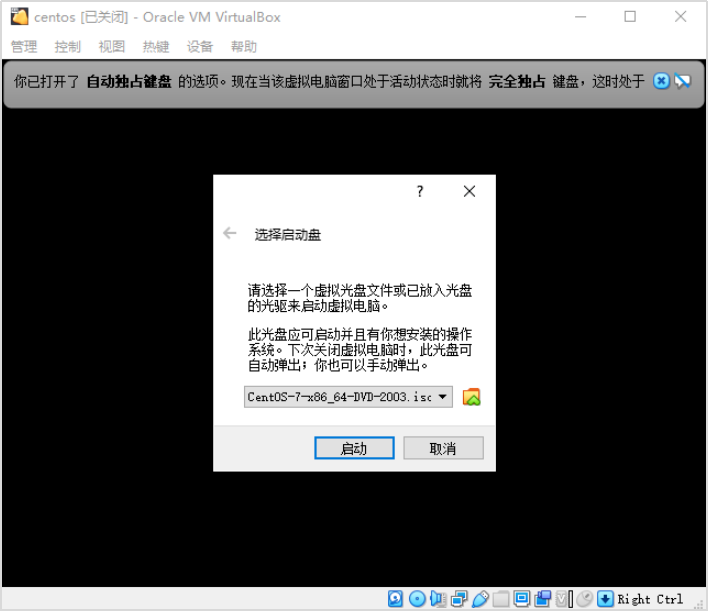Click the back arrow in the dialog

click(x=230, y=233)
